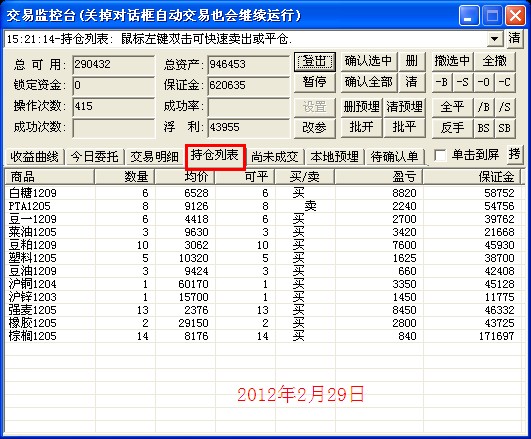Click the -B cancel buy orders button

coord(442,82)
